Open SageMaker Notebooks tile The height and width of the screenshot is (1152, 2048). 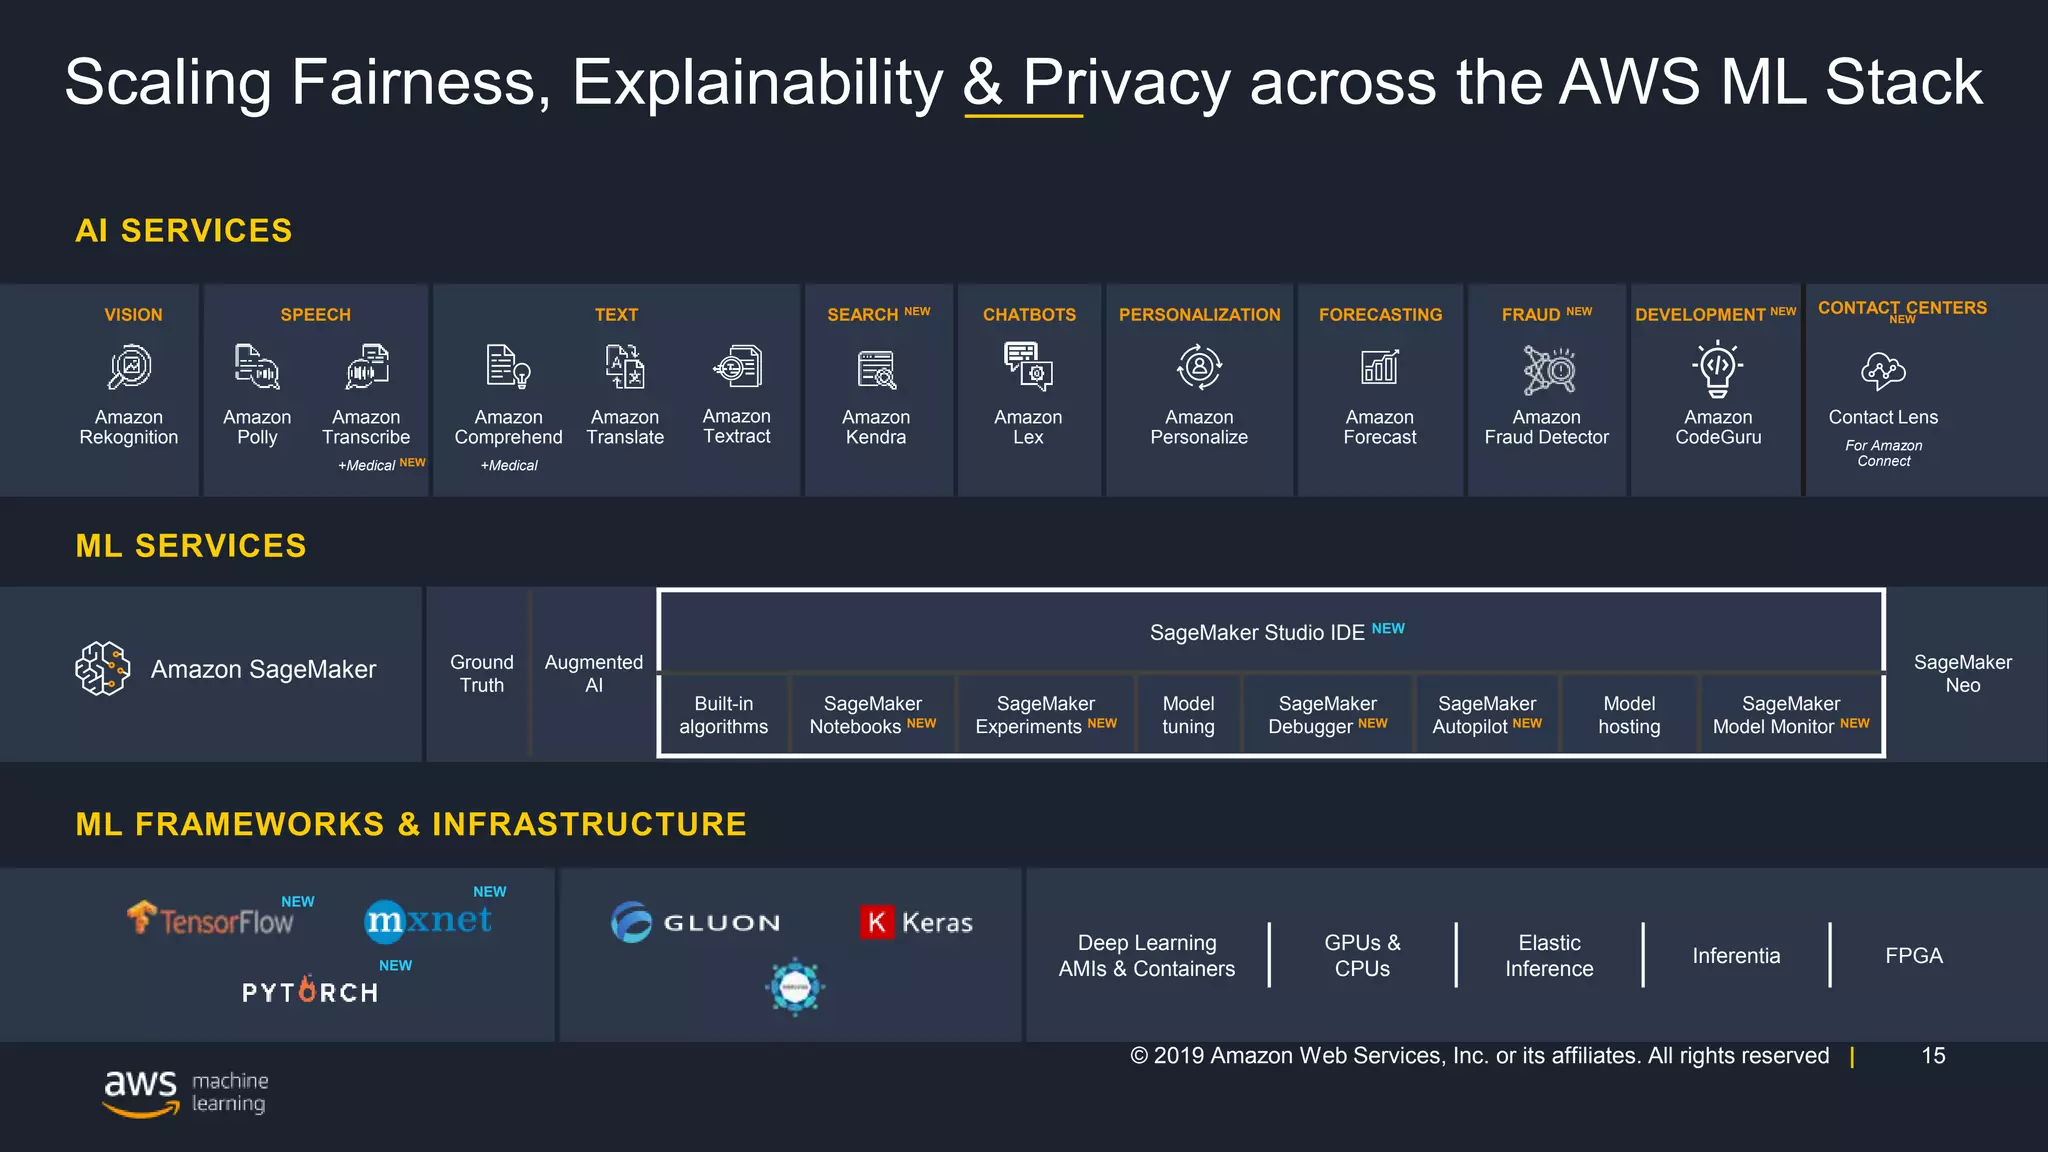[x=873, y=715]
